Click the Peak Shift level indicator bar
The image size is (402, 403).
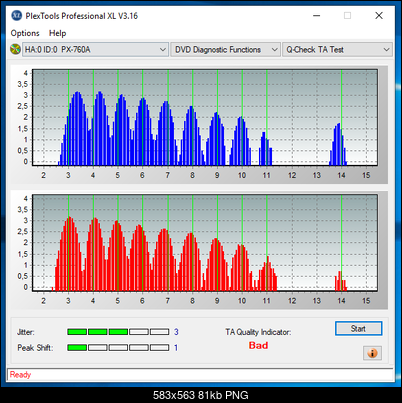point(118,348)
